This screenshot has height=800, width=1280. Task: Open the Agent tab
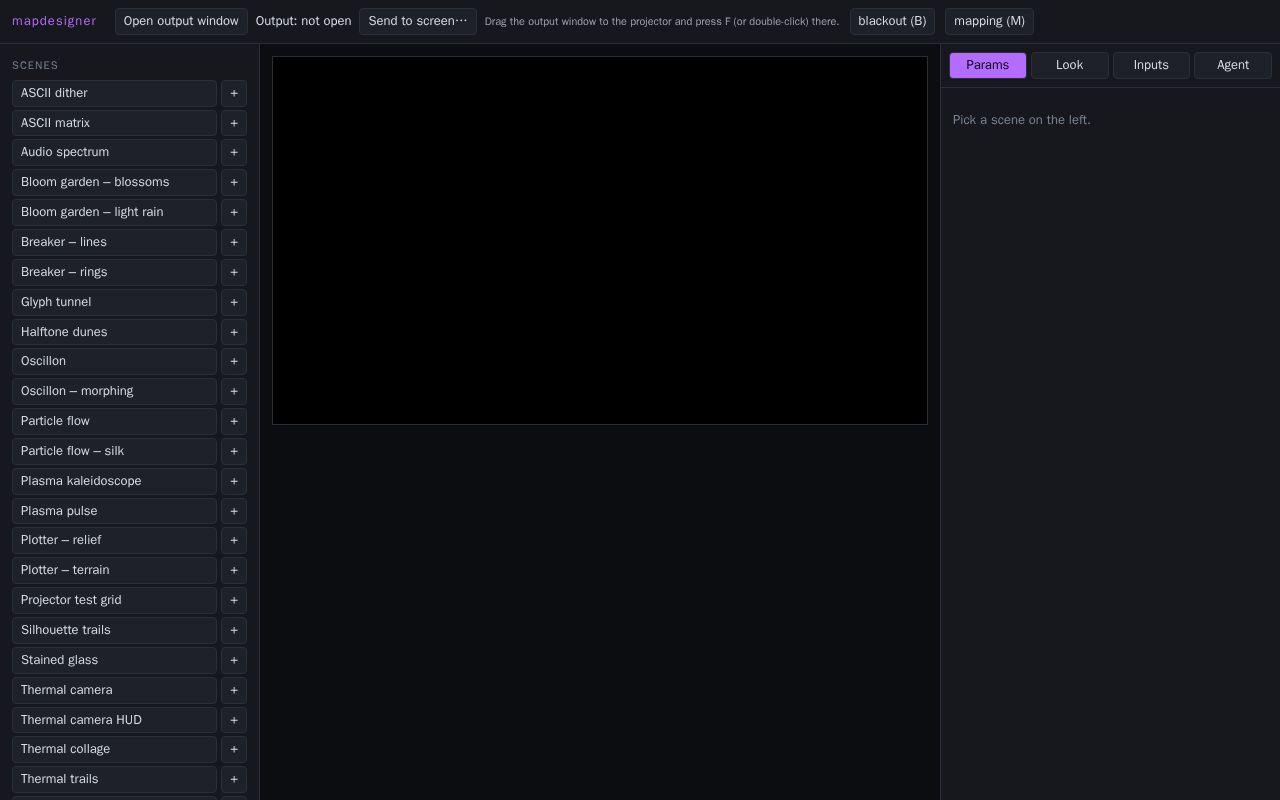click(x=1233, y=65)
